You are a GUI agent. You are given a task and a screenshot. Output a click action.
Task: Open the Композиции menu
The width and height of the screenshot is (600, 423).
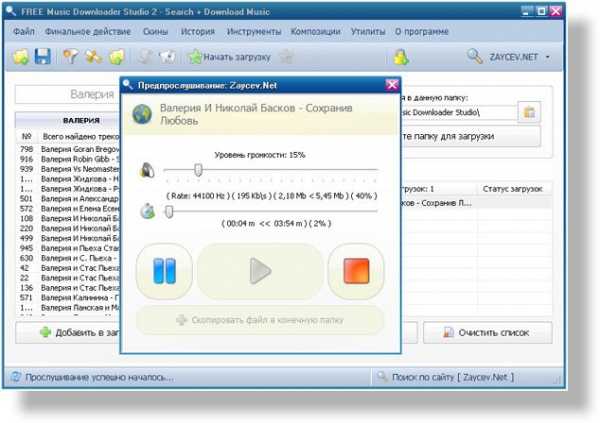click(x=315, y=31)
